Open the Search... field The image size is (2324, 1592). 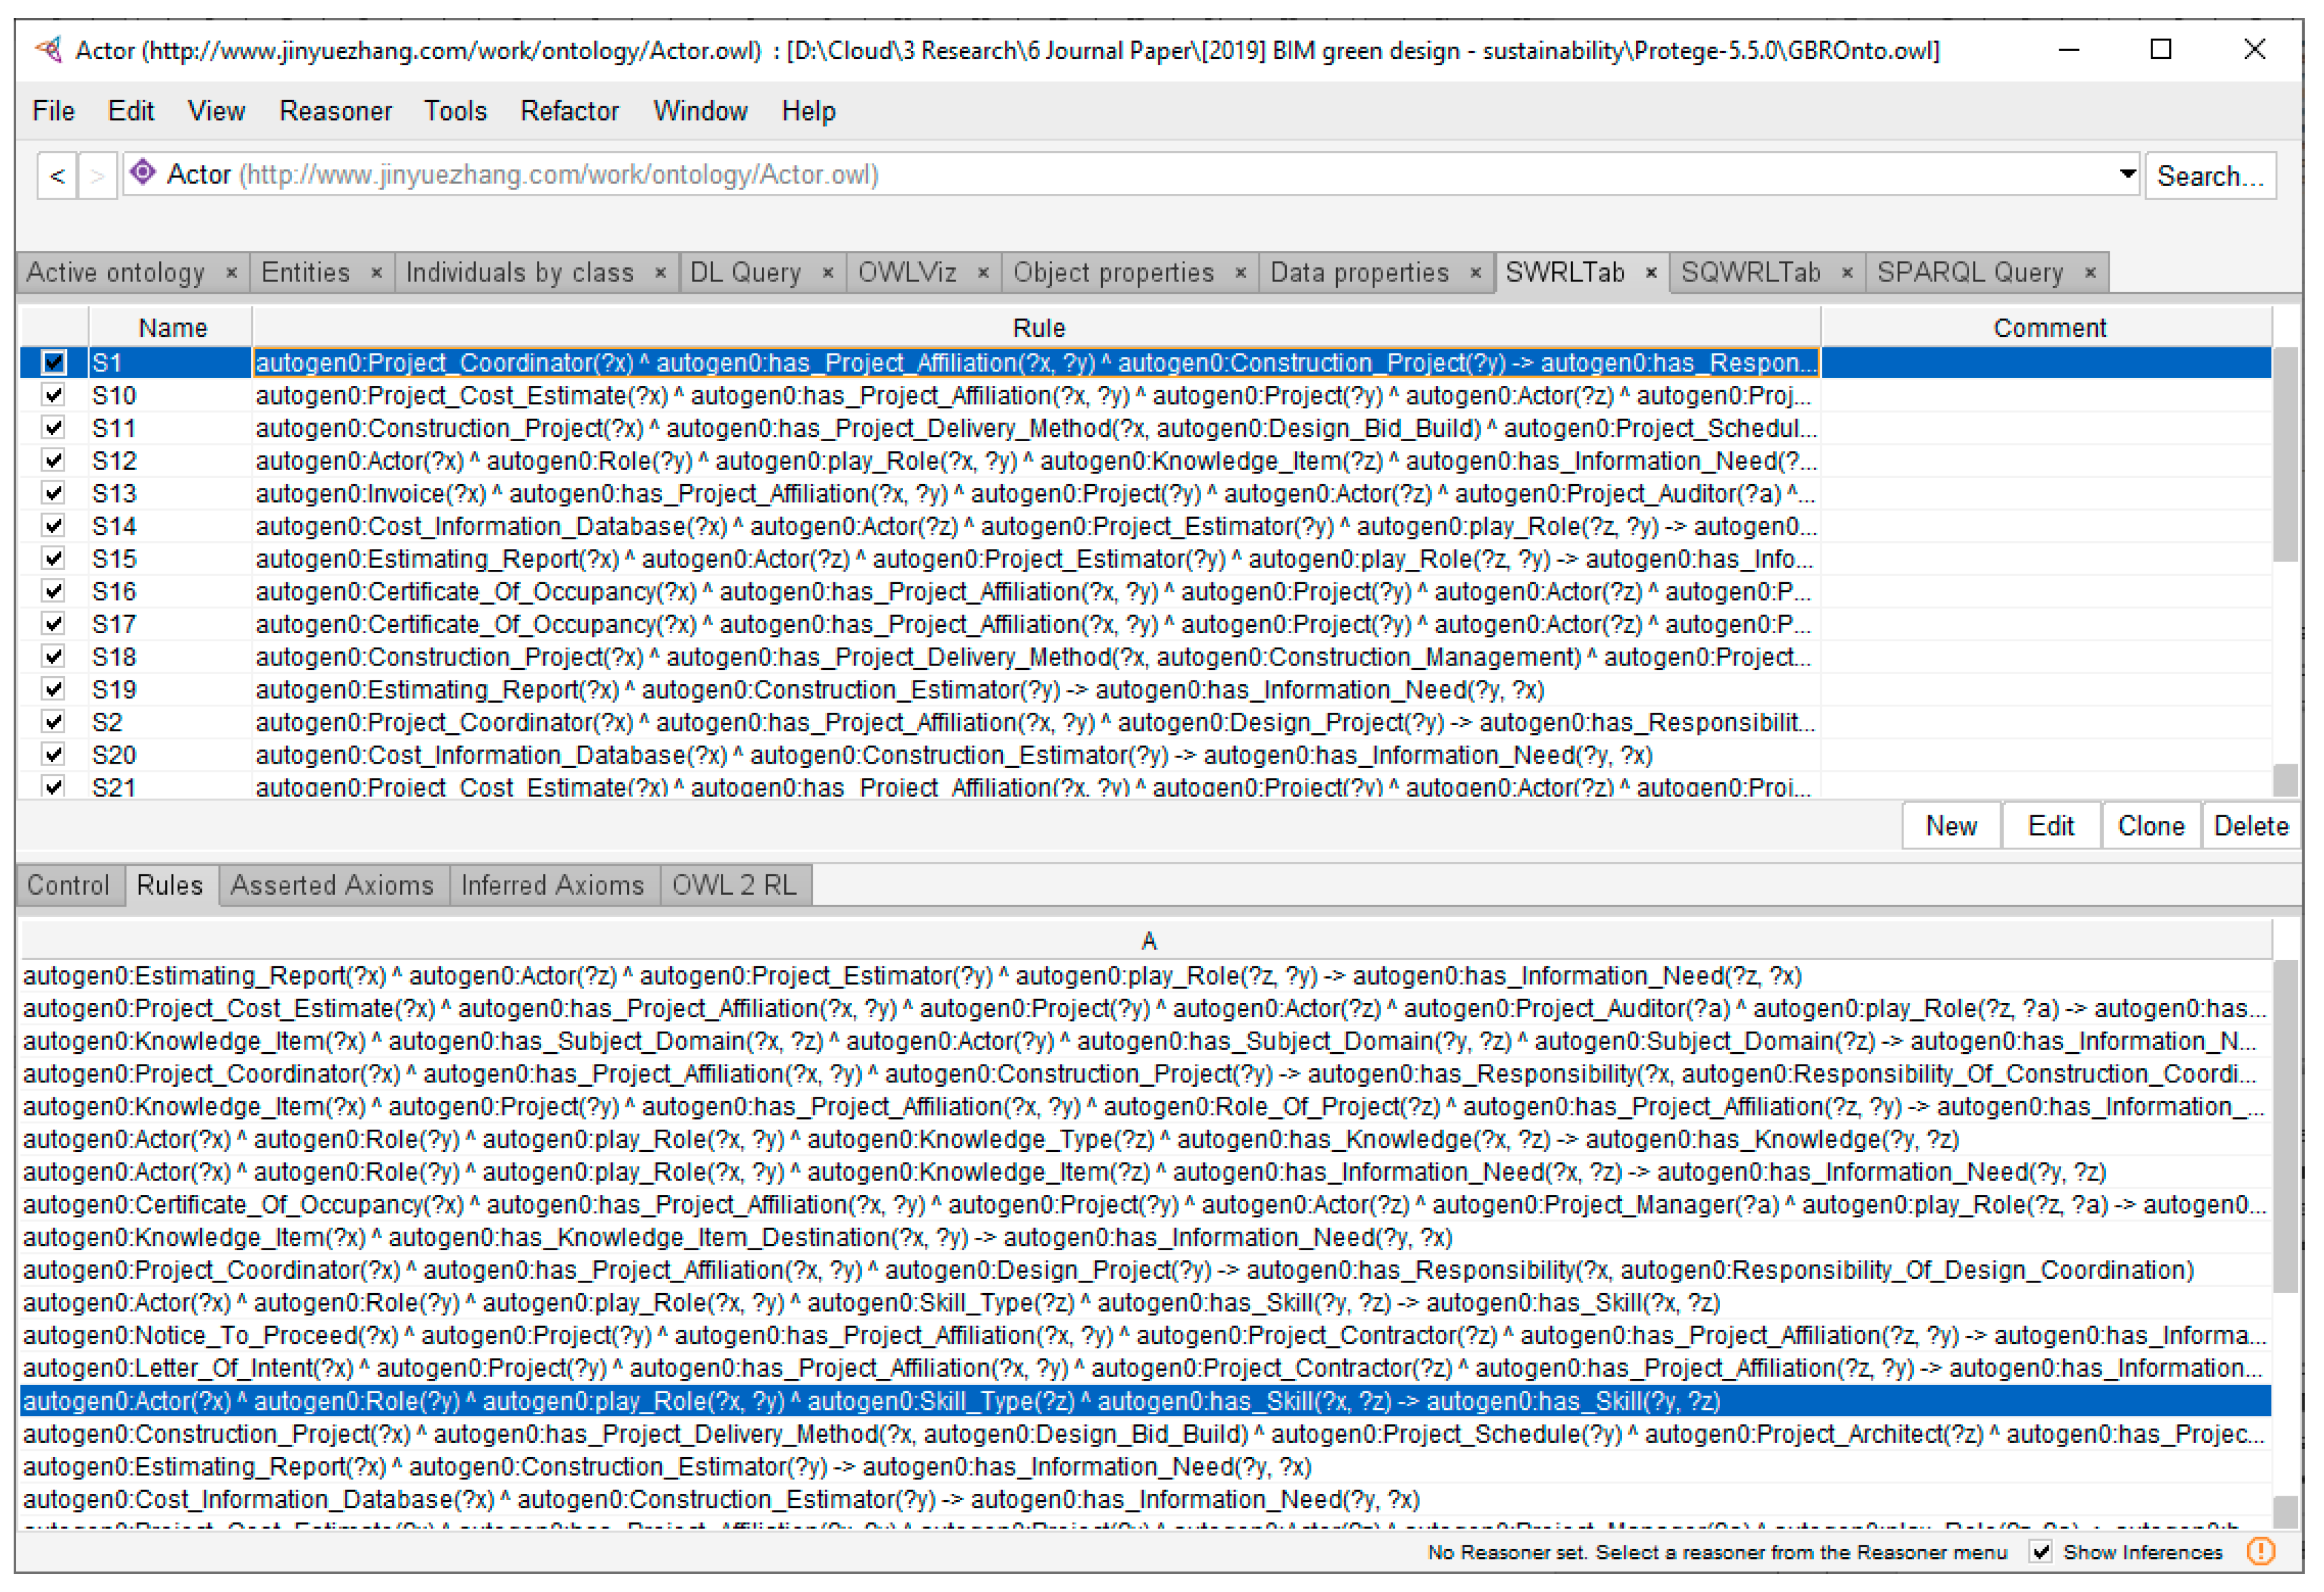pyautogui.click(x=2210, y=176)
